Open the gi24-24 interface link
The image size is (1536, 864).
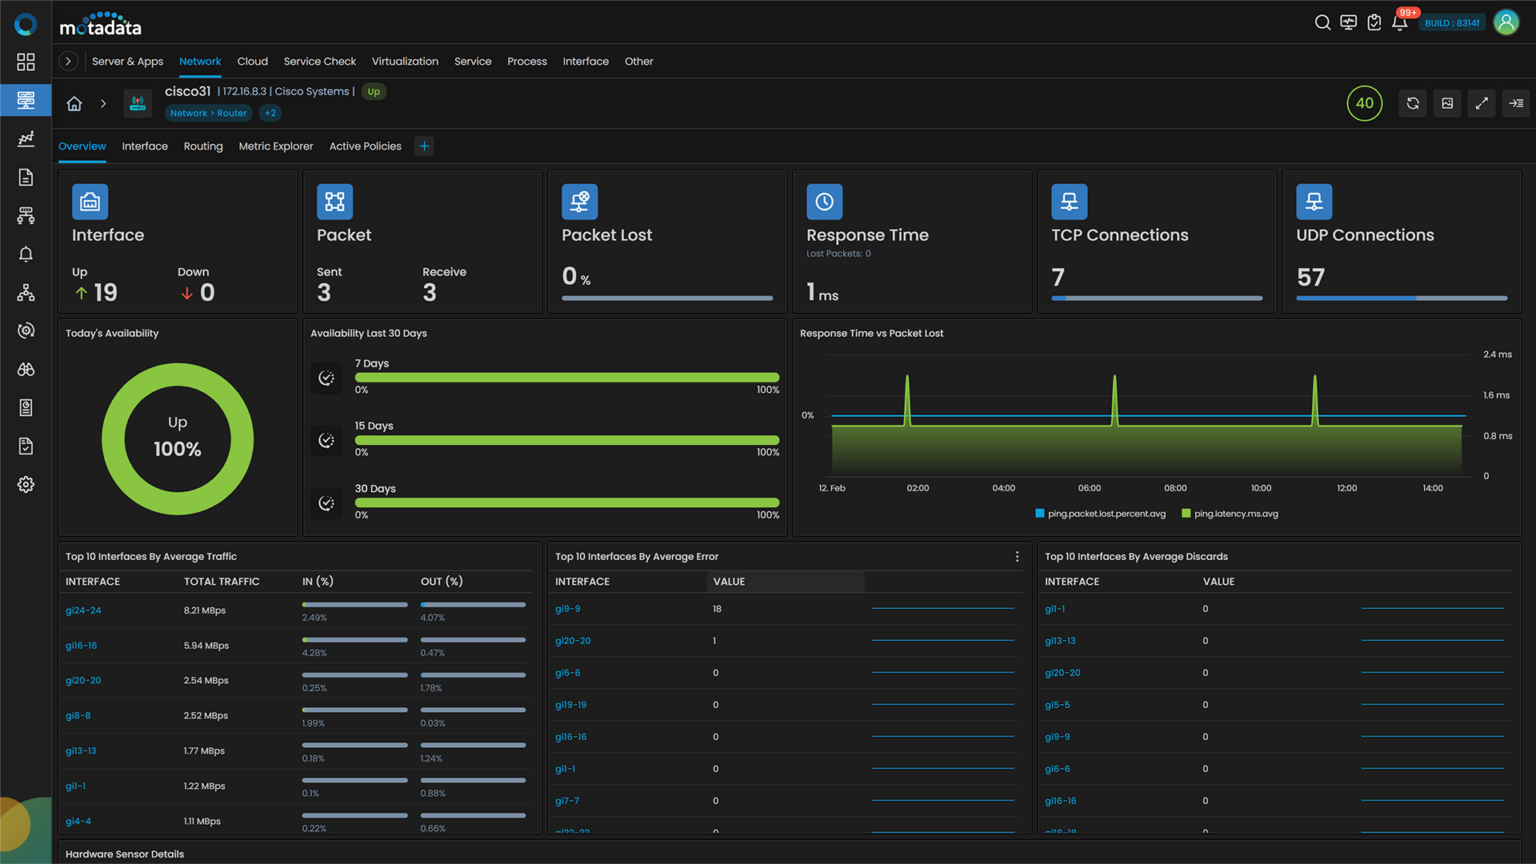tap(83, 610)
